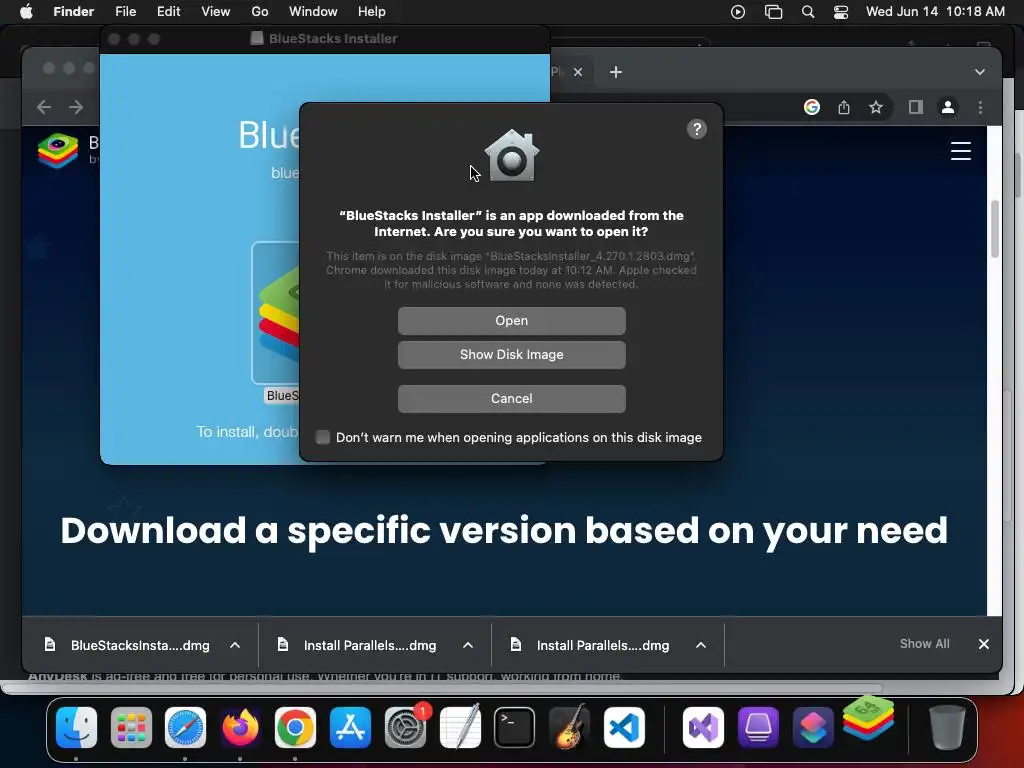
Task: Go back in Chrome
Action: pos(44,106)
